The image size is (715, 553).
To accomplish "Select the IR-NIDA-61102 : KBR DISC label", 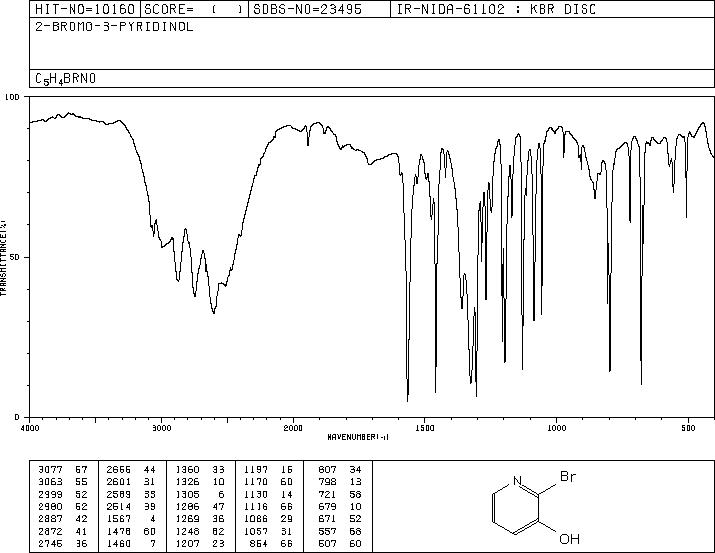I will (496, 9).
